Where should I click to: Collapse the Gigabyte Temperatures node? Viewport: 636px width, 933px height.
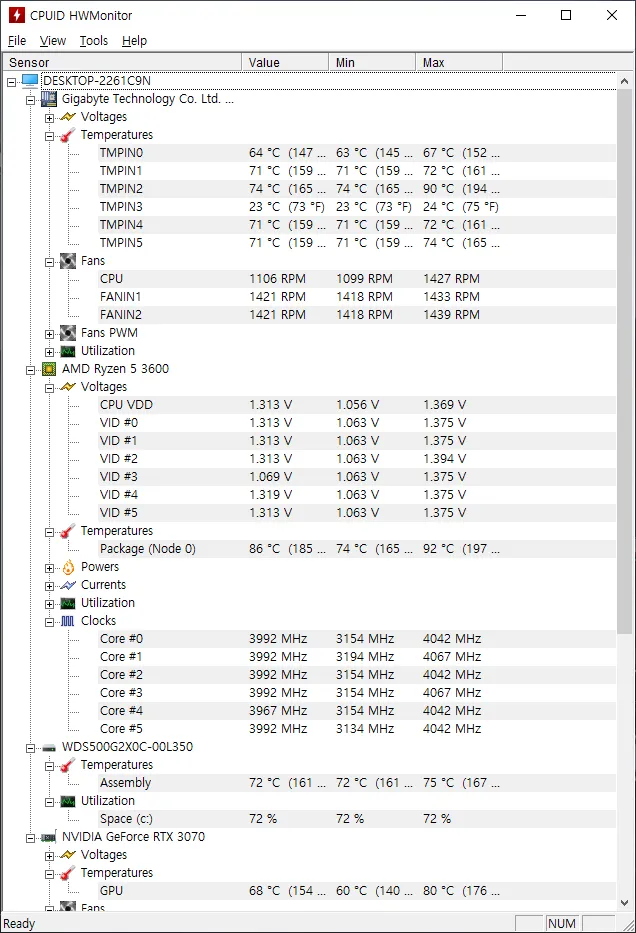click(50, 136)
